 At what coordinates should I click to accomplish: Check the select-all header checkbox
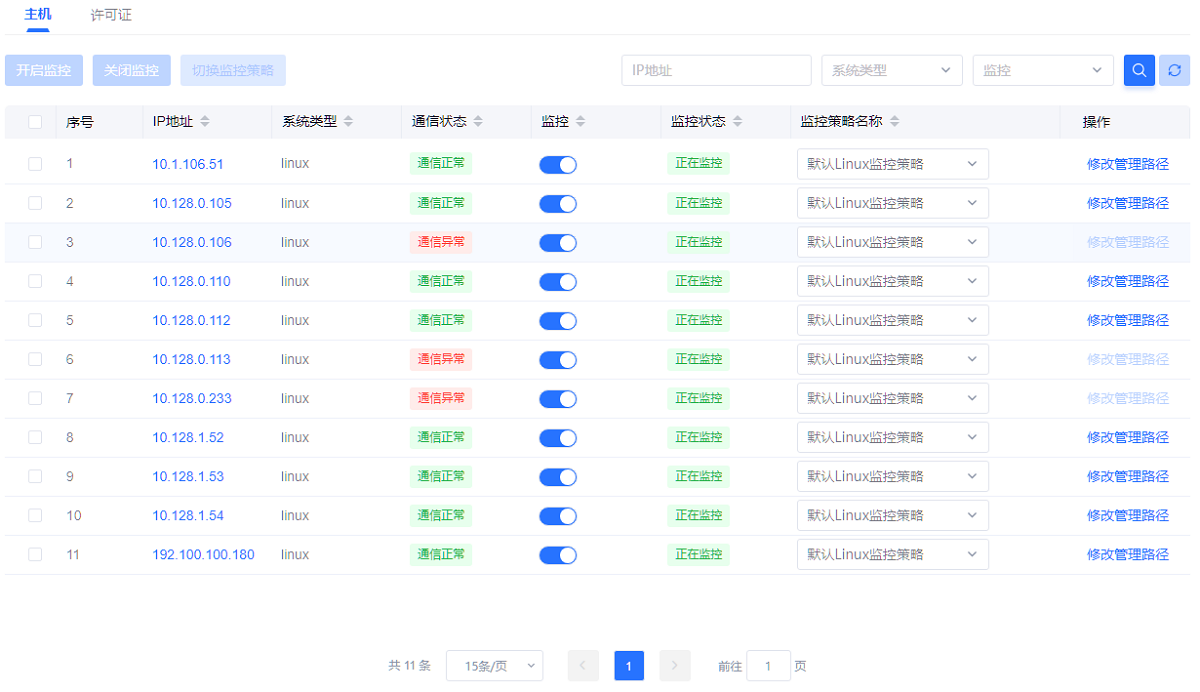coord(35,122)
